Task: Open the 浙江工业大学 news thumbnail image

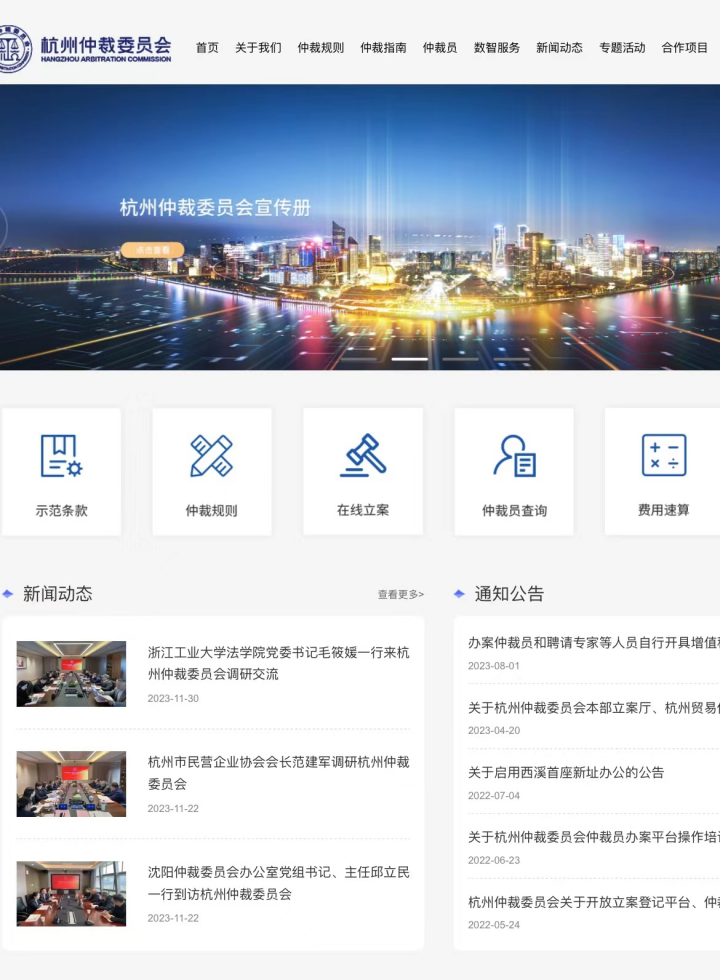Action: (71, 674)
